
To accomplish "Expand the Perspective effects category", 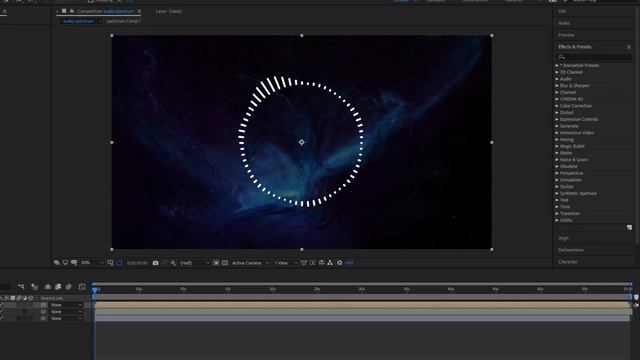I will pos(557,173).
